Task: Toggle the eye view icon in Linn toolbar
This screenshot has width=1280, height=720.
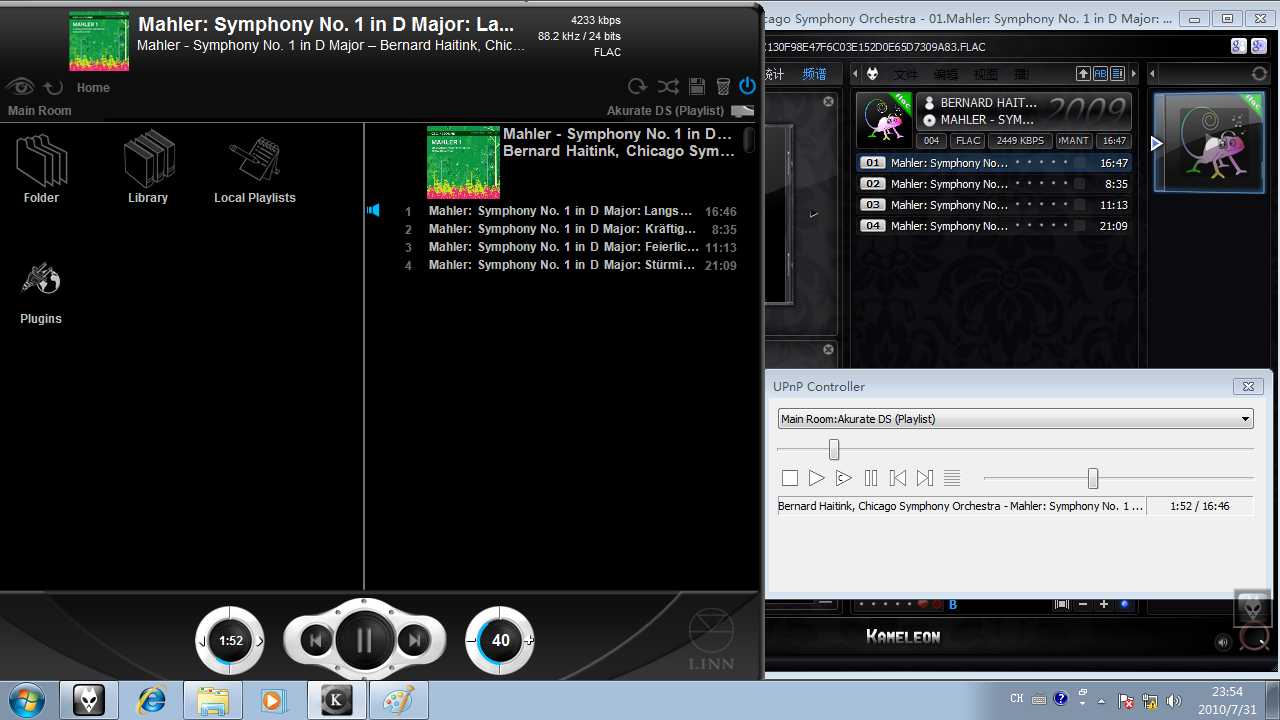Action: pyautogui.click(x=20, y=87)
